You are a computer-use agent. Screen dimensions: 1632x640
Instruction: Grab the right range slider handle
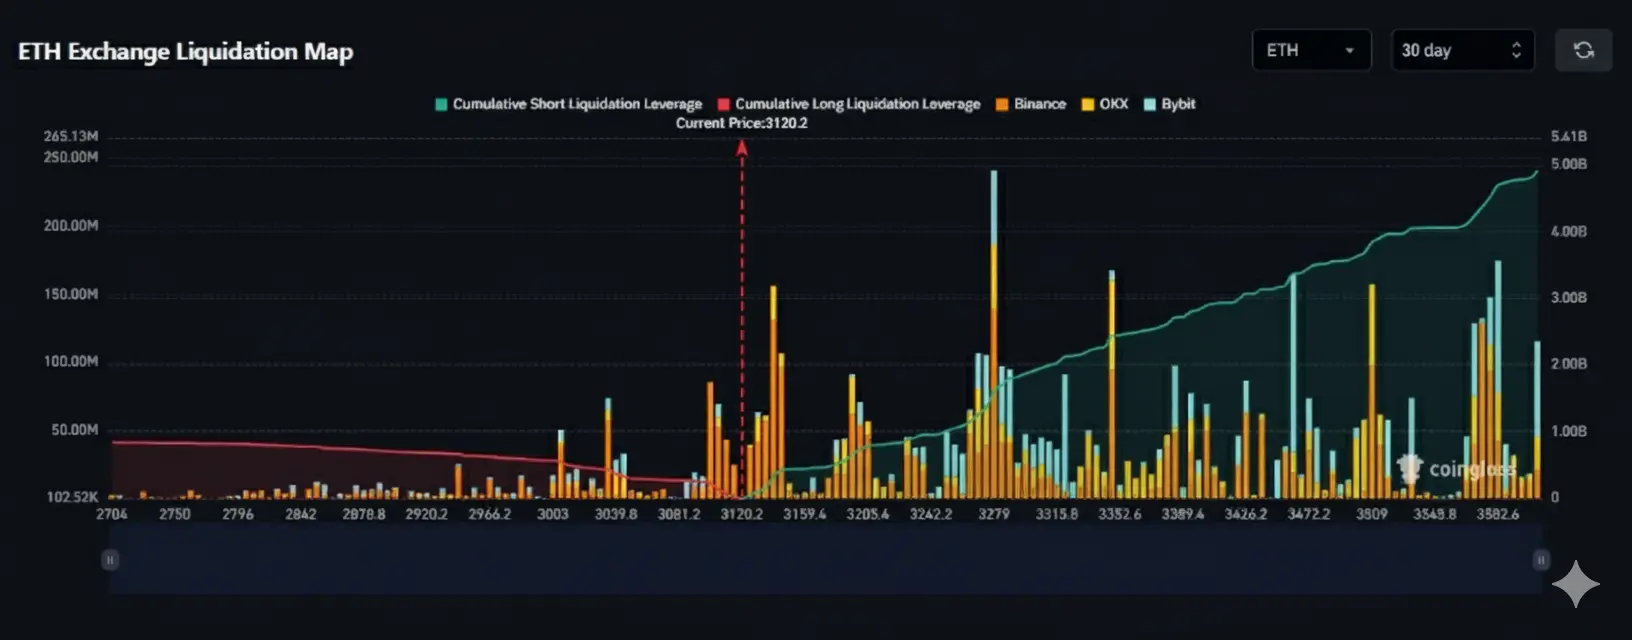pyautogui.click(x=1541, y=560)
